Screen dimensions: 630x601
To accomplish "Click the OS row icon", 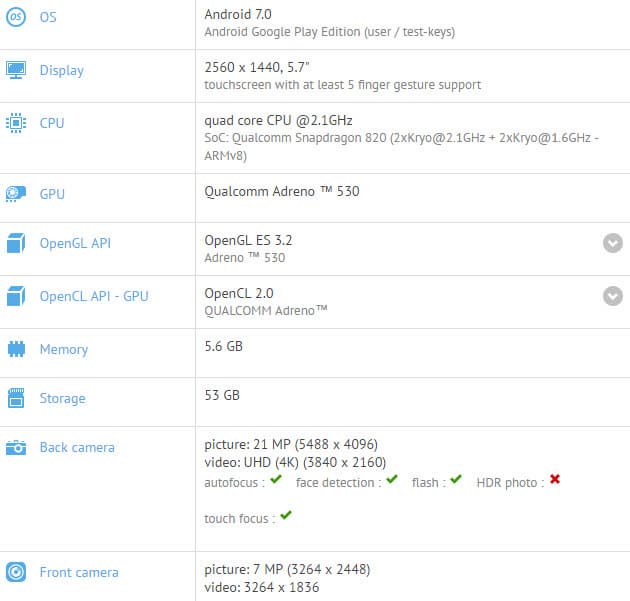I will [16, 17].
